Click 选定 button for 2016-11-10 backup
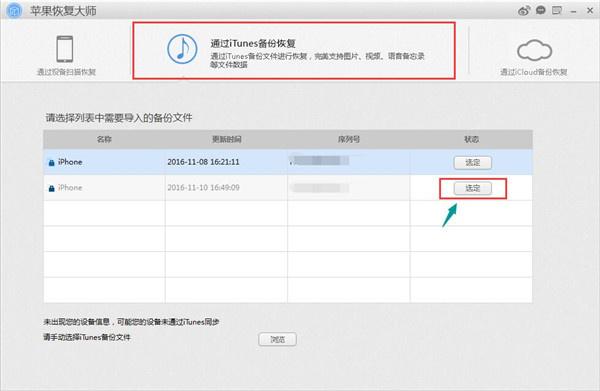This screenshot has height=391, width=600. 473,188
